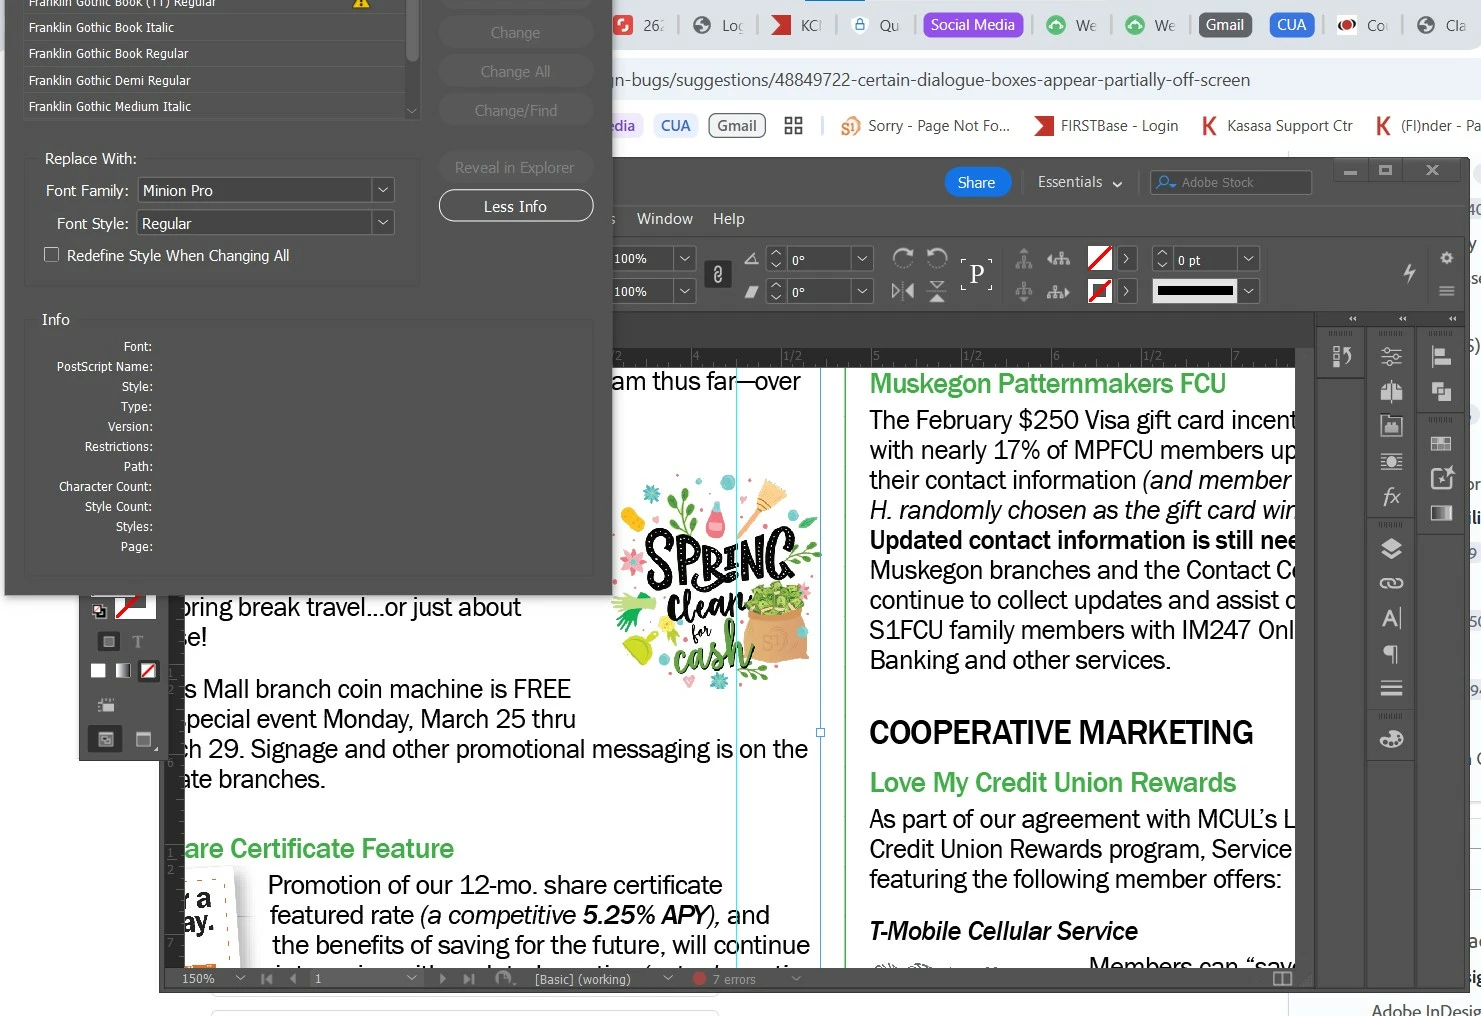Screen dimensions: 1481x1016
Task: Open the Character Styles panel icon
Action: tap(1391, 618)
